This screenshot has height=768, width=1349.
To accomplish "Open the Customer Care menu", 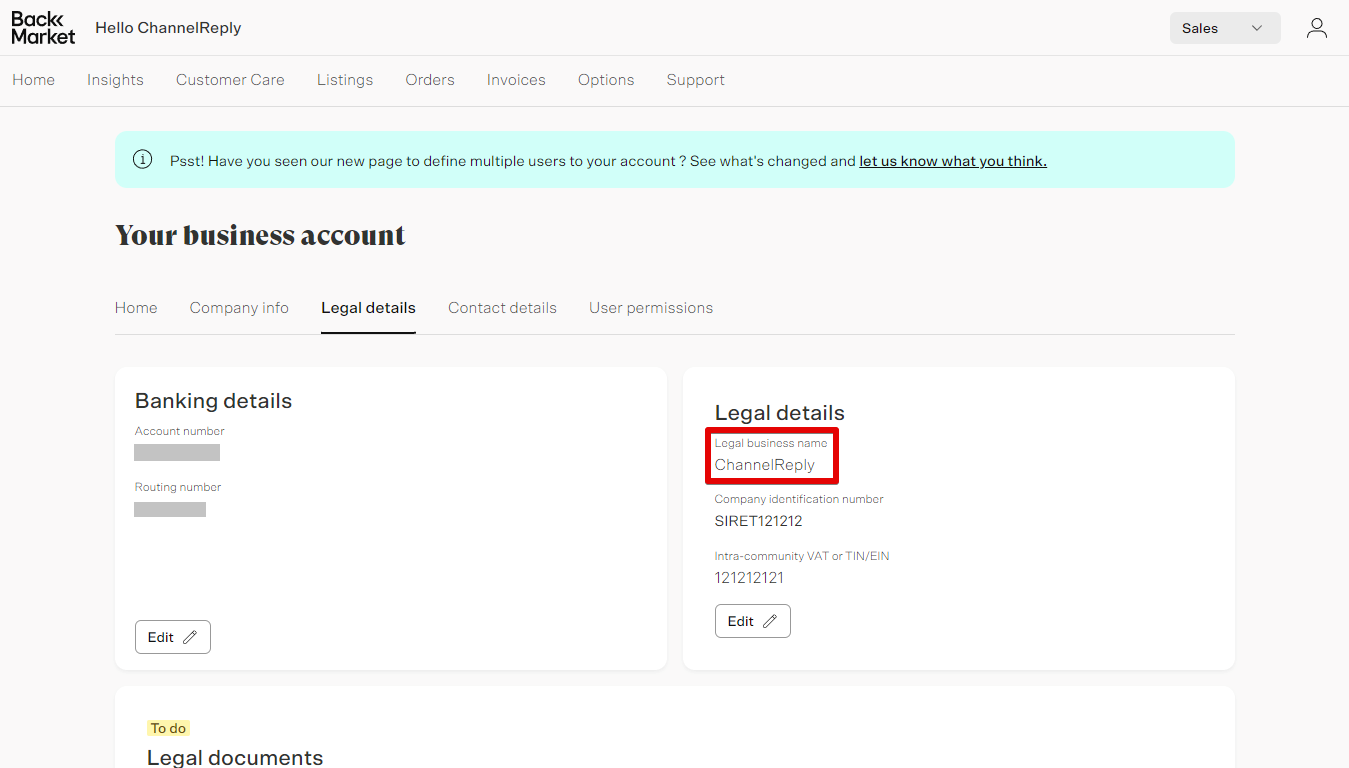I will pos(230,80).
